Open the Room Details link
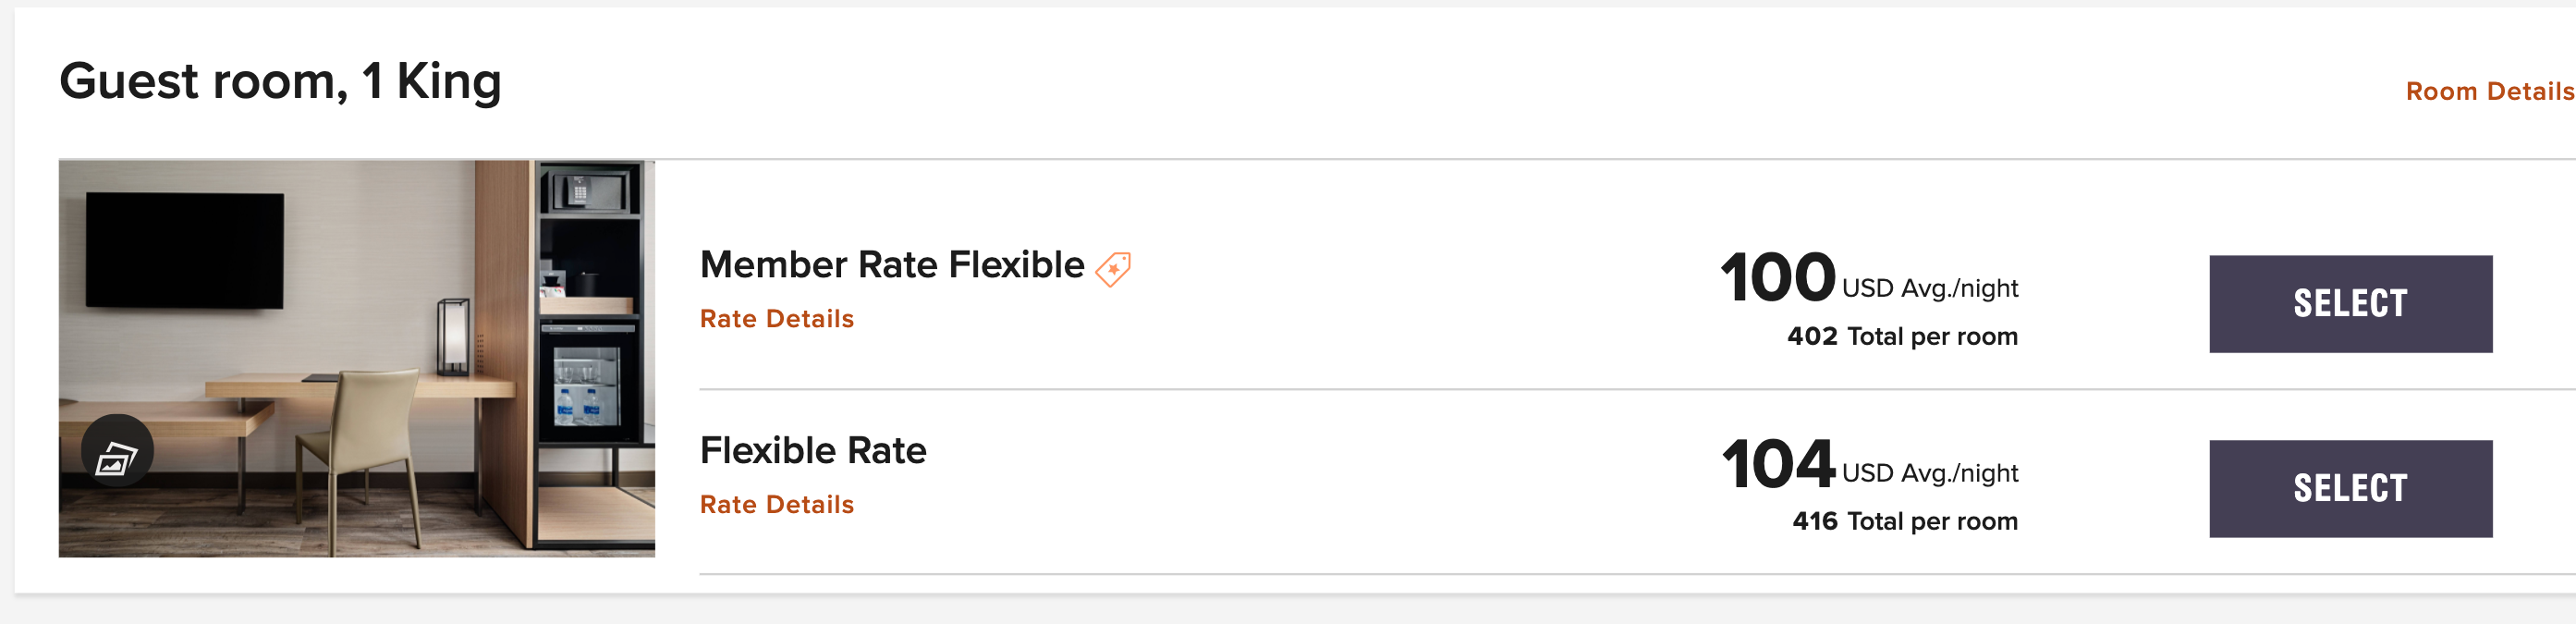 point(2488,92)
